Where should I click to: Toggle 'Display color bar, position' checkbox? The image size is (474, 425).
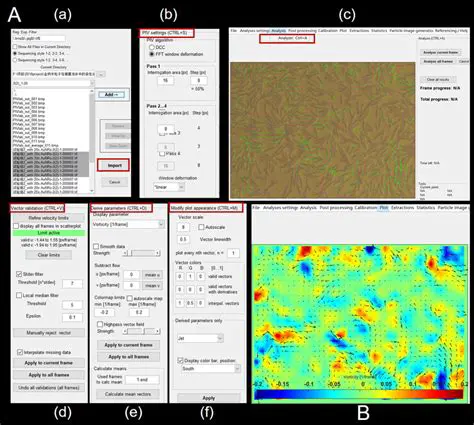180,360
